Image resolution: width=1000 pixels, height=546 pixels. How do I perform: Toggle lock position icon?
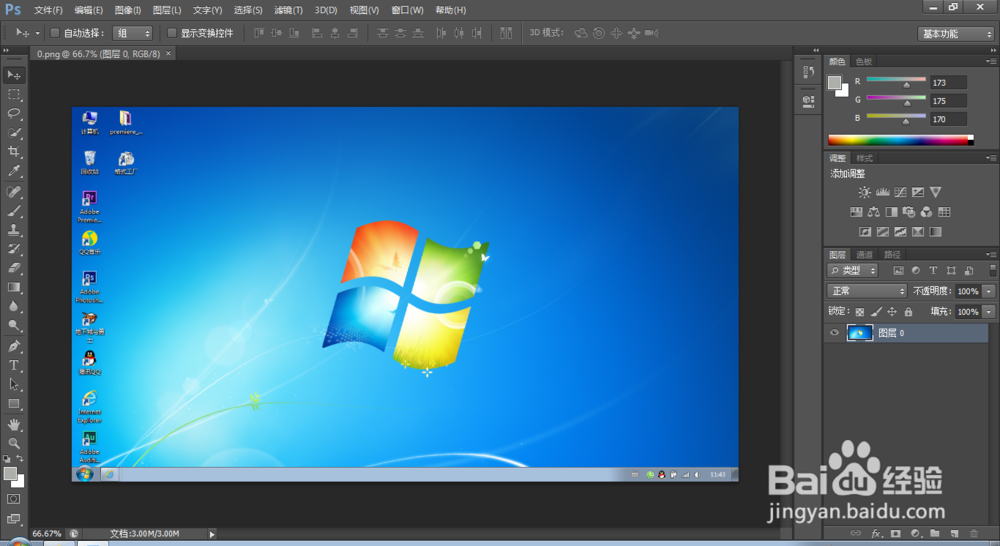pos(892,312)
